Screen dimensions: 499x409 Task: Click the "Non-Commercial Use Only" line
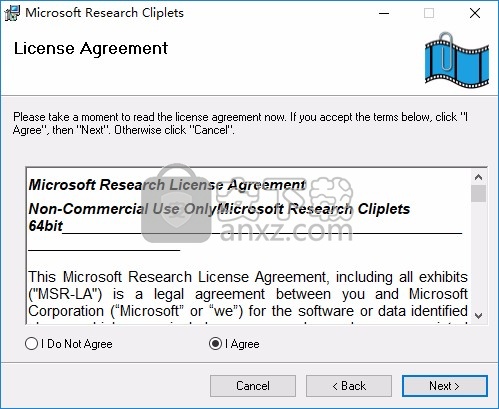point(123,209)
